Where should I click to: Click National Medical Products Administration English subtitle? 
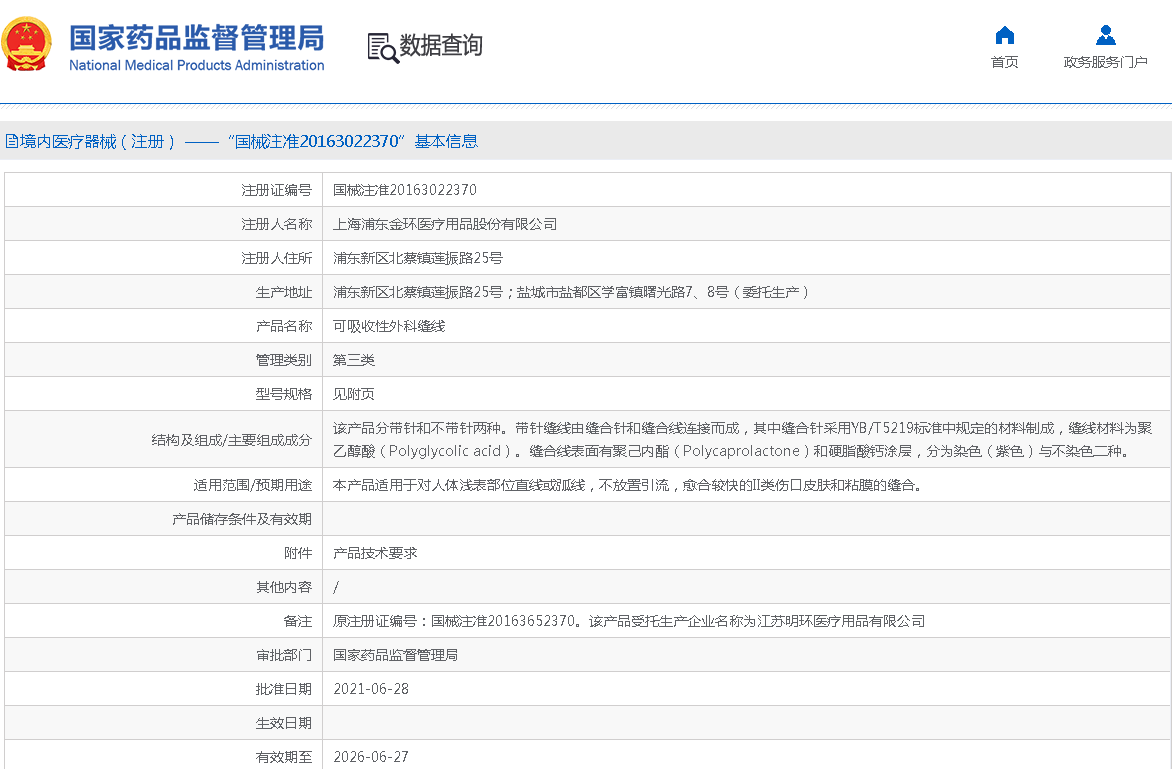tap(196, 66)
